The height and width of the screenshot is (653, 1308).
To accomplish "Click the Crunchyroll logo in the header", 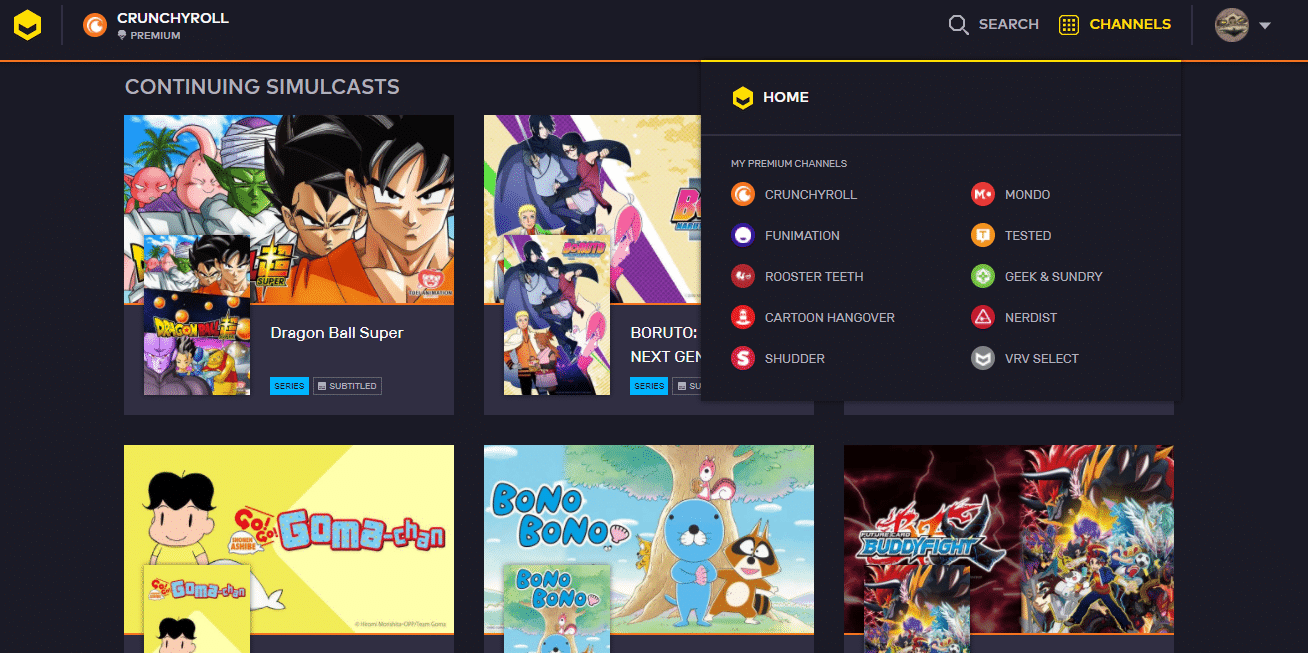I will pos(95,25).
